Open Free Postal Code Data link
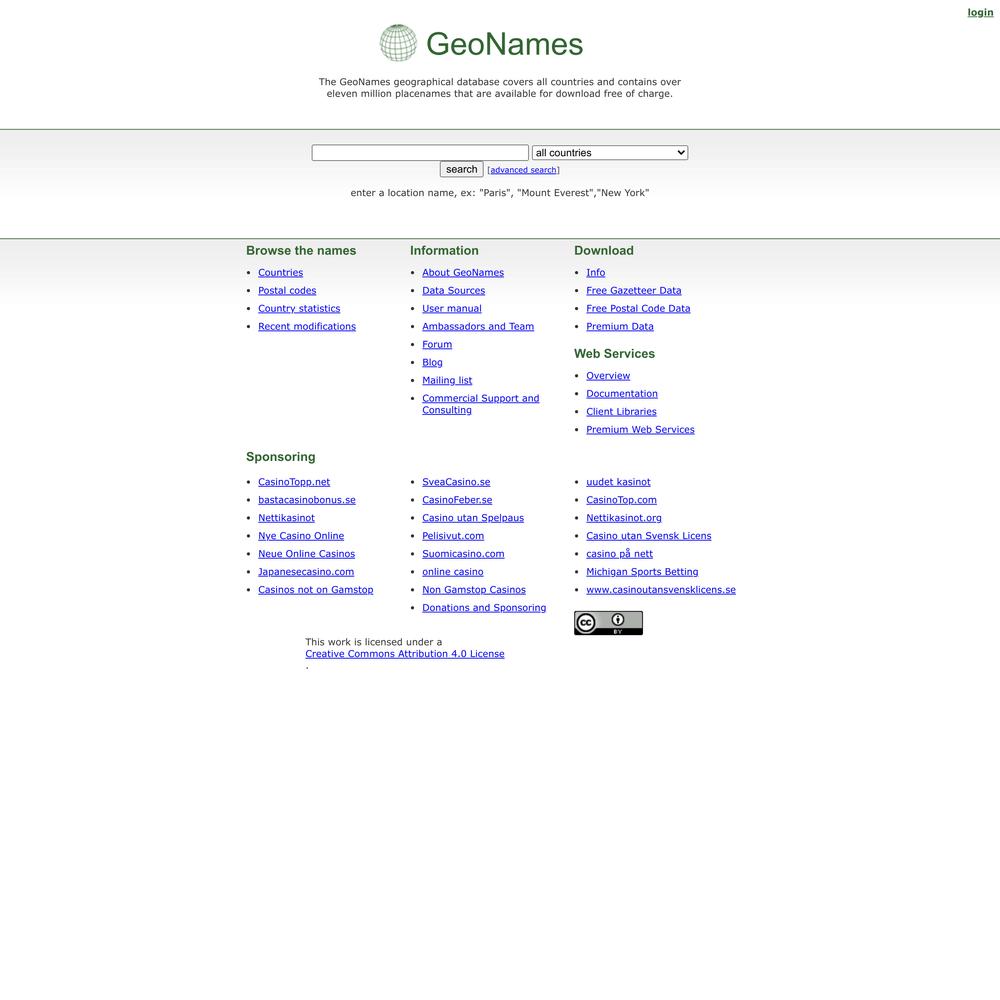1000x1000 pixels. point(638,308)
